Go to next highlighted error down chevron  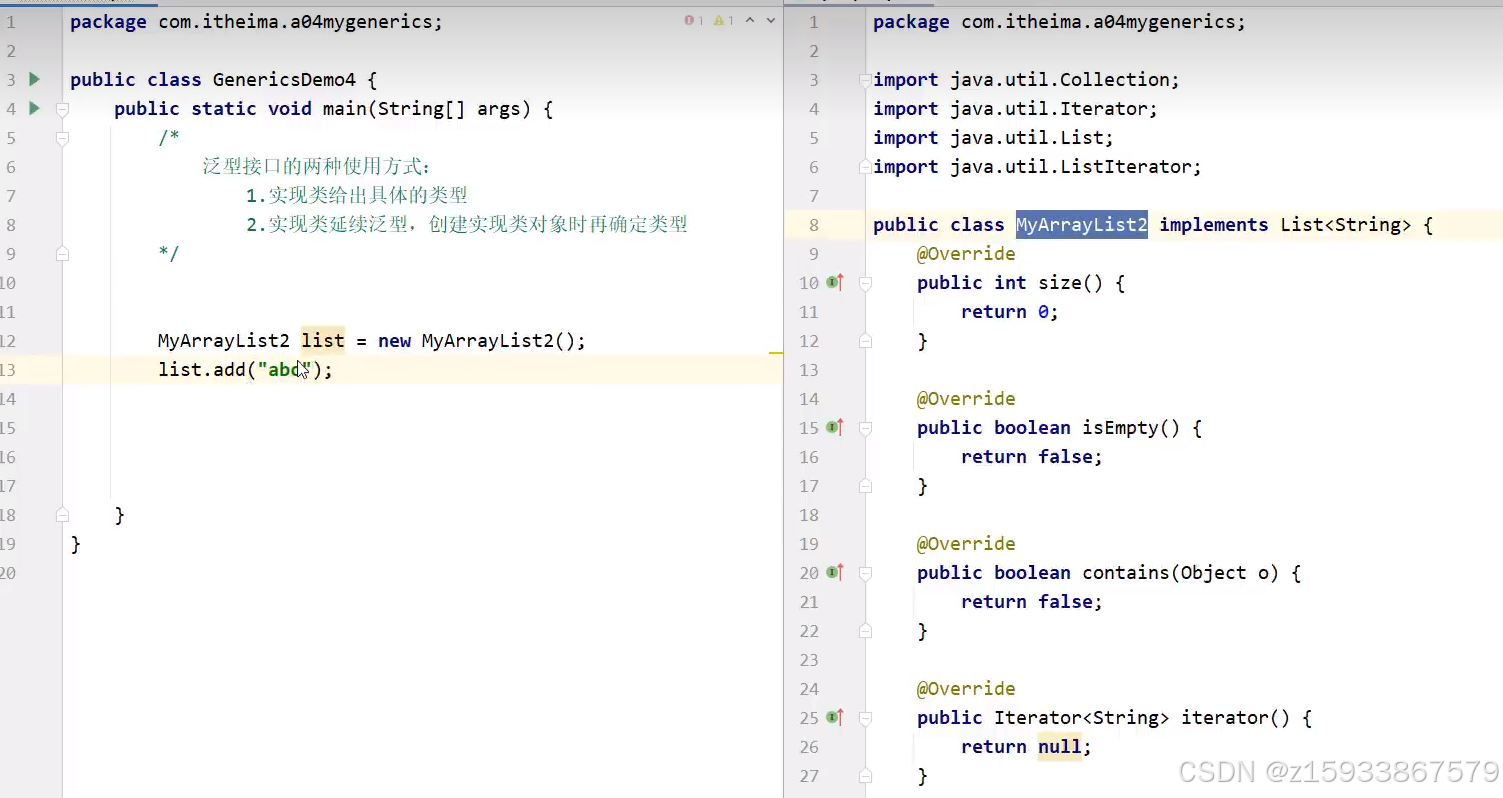click(x=771, y=21)
